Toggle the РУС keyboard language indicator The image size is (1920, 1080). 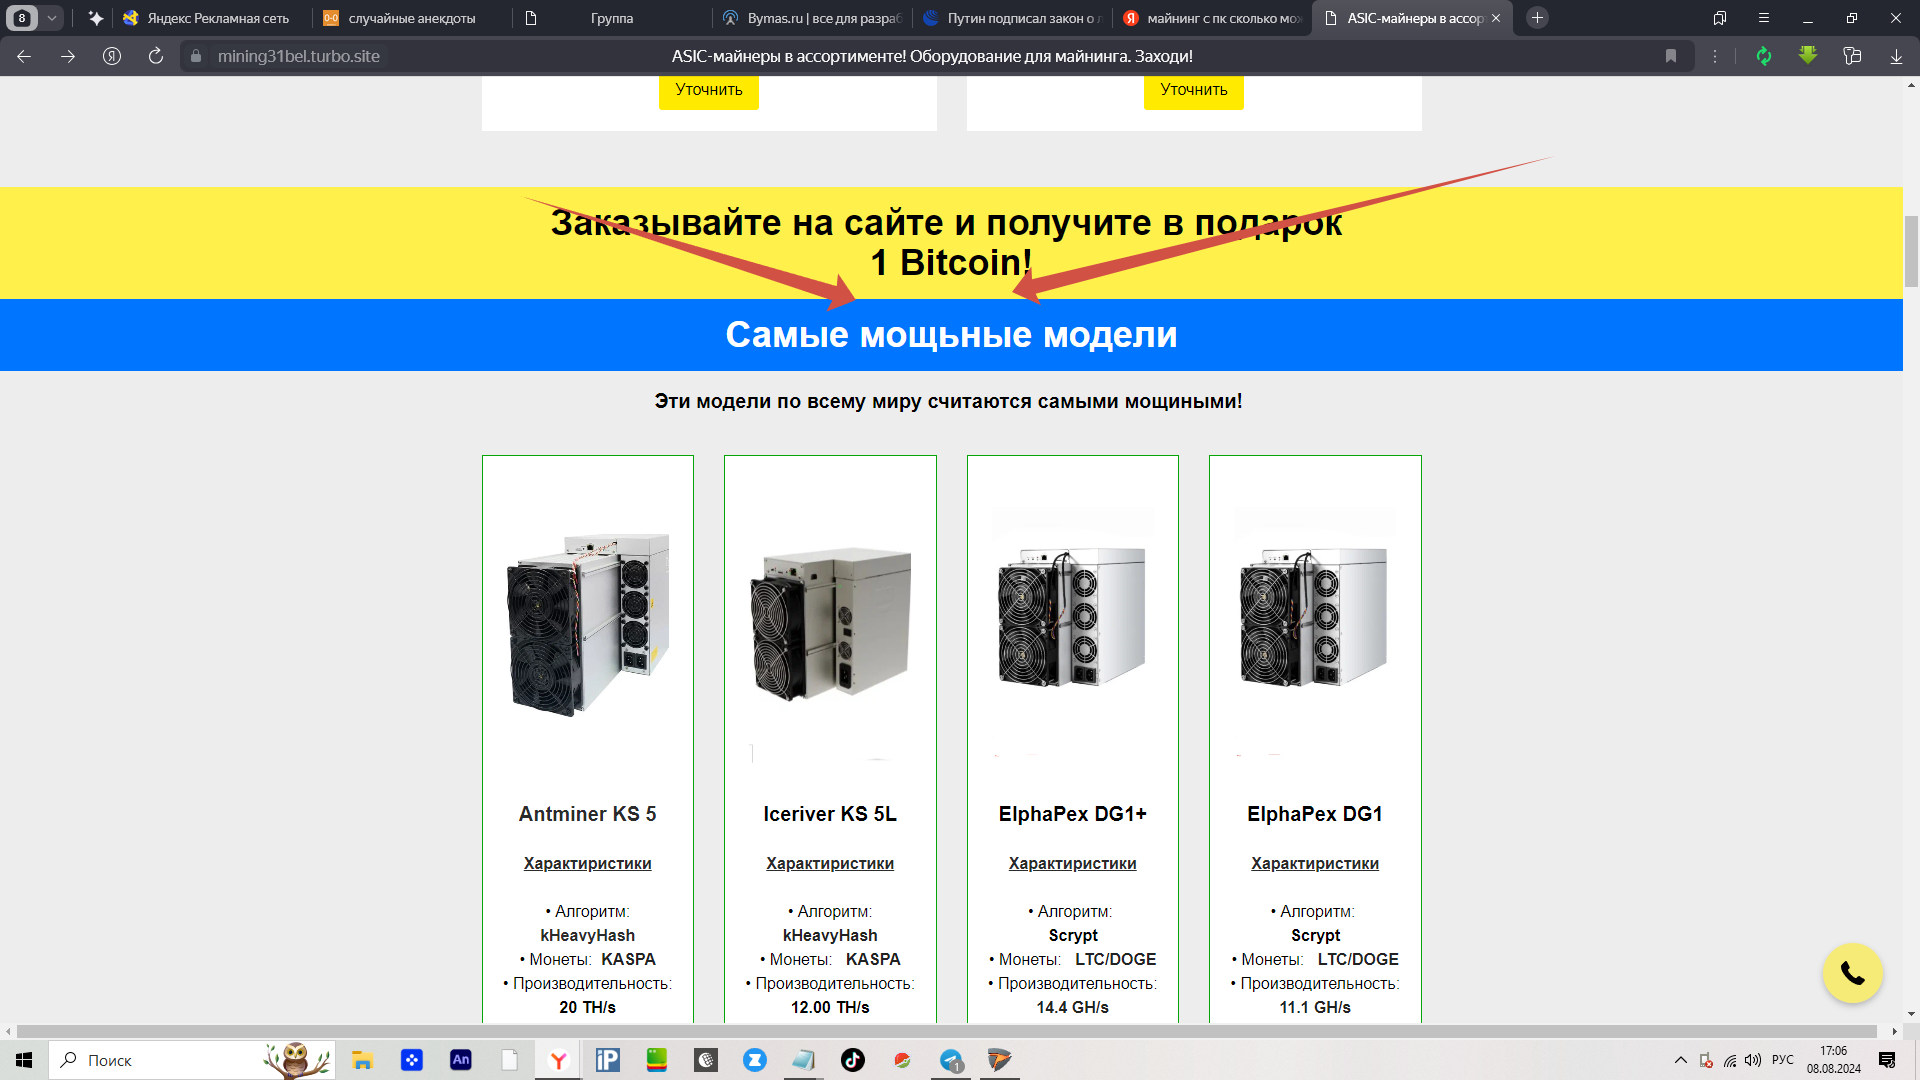coord(1782,1060)
